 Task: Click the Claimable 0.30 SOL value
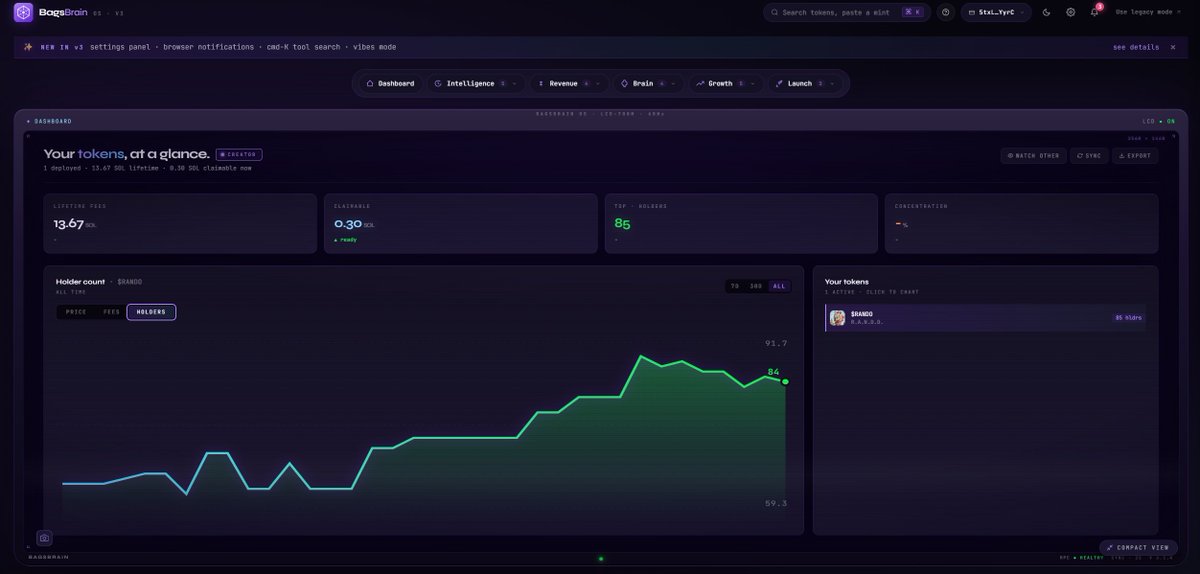354,224
